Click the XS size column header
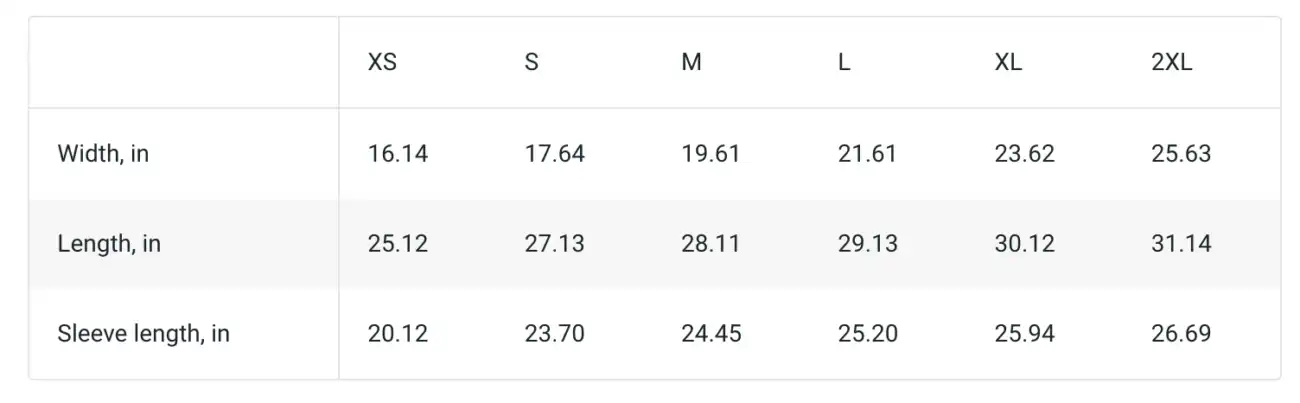 [x=382, y=62]
